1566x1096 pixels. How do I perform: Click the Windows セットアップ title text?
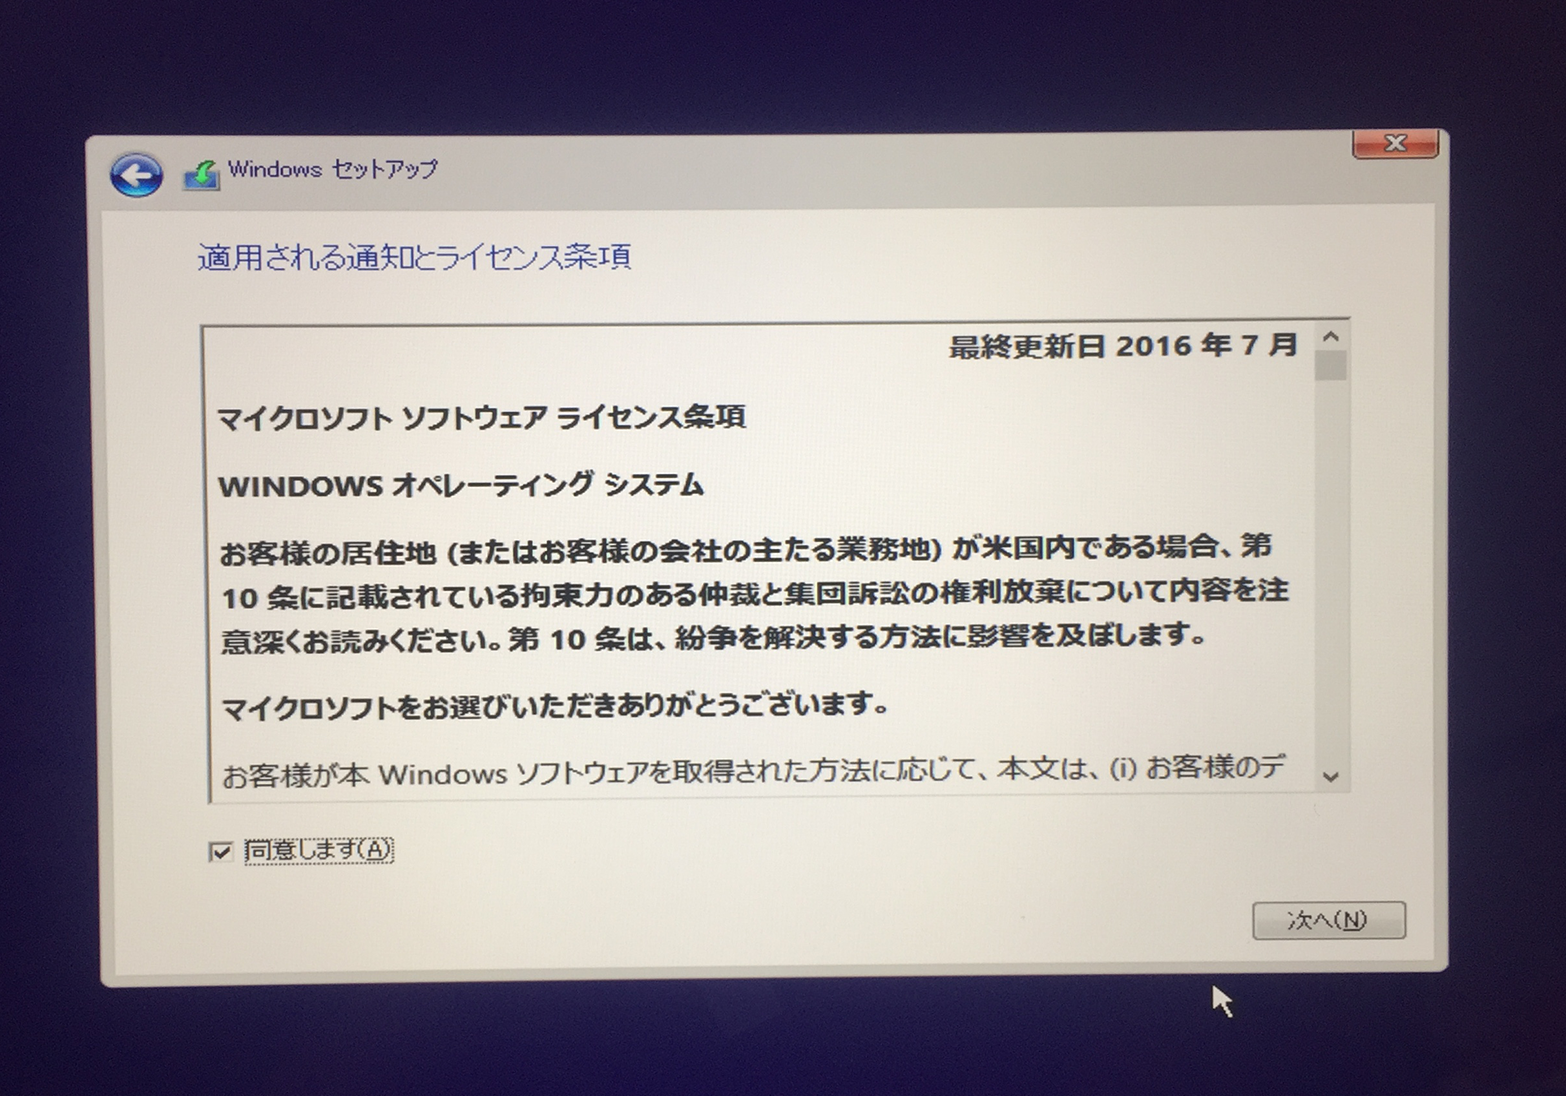(x=333, y=169)
